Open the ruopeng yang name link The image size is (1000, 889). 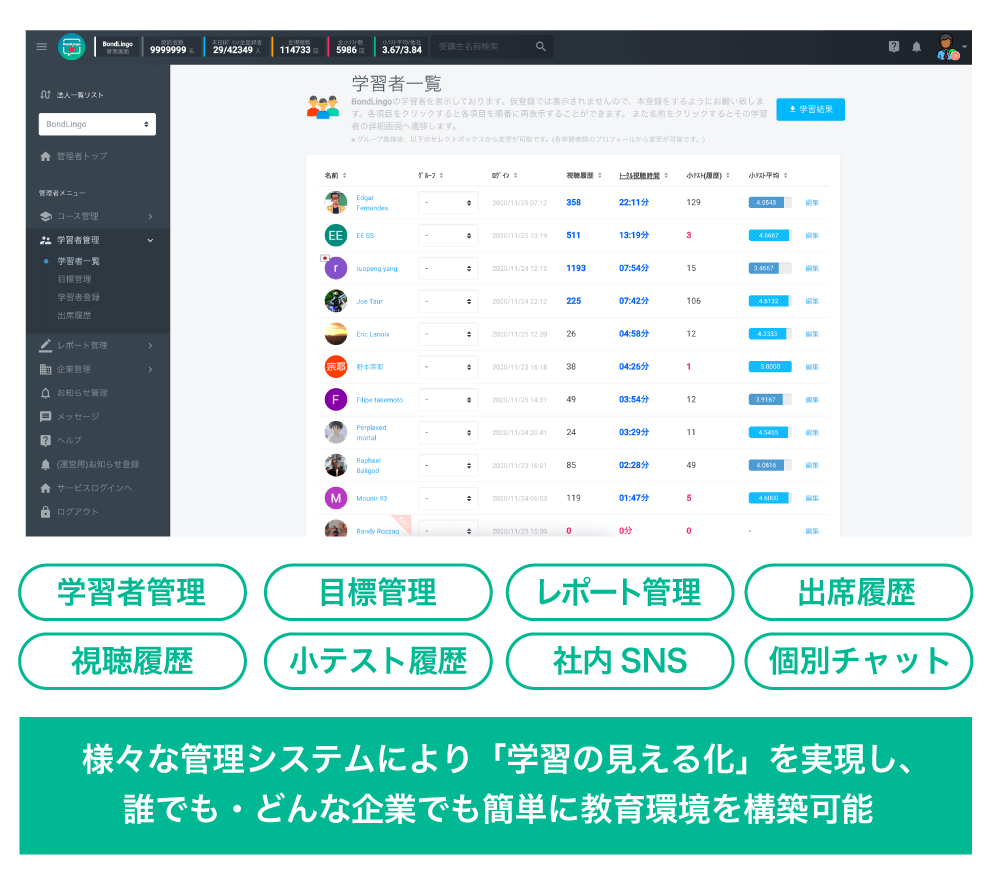click(376, 268)
